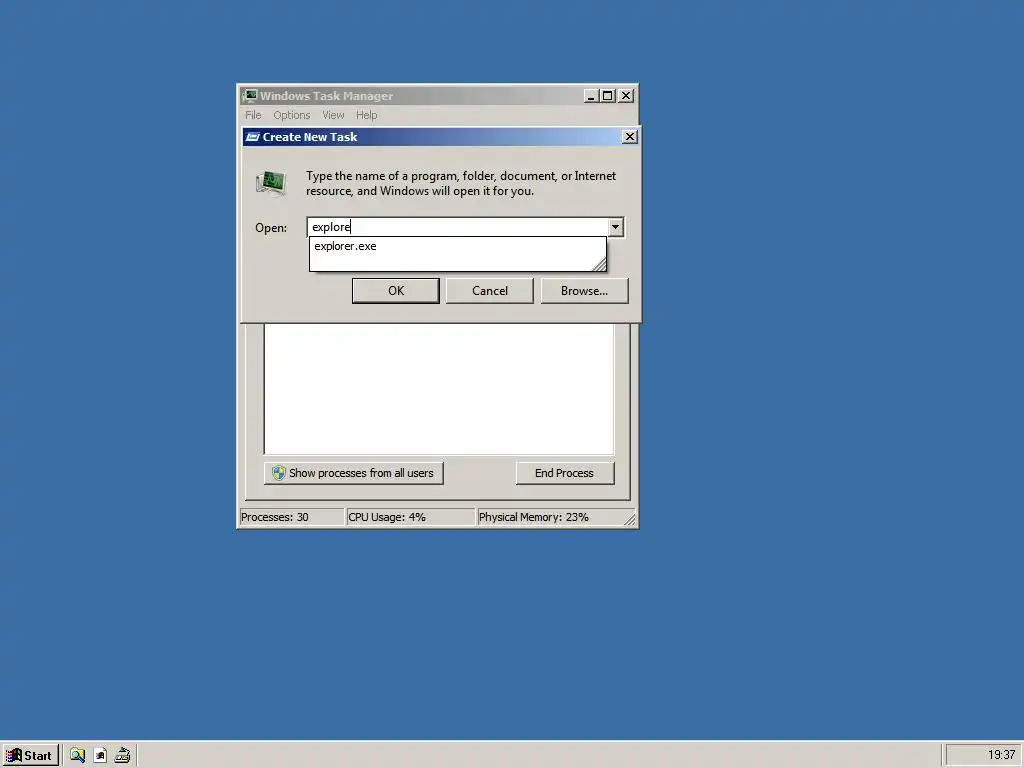
Task: Open the Browse... file picker
Action: 584,291
